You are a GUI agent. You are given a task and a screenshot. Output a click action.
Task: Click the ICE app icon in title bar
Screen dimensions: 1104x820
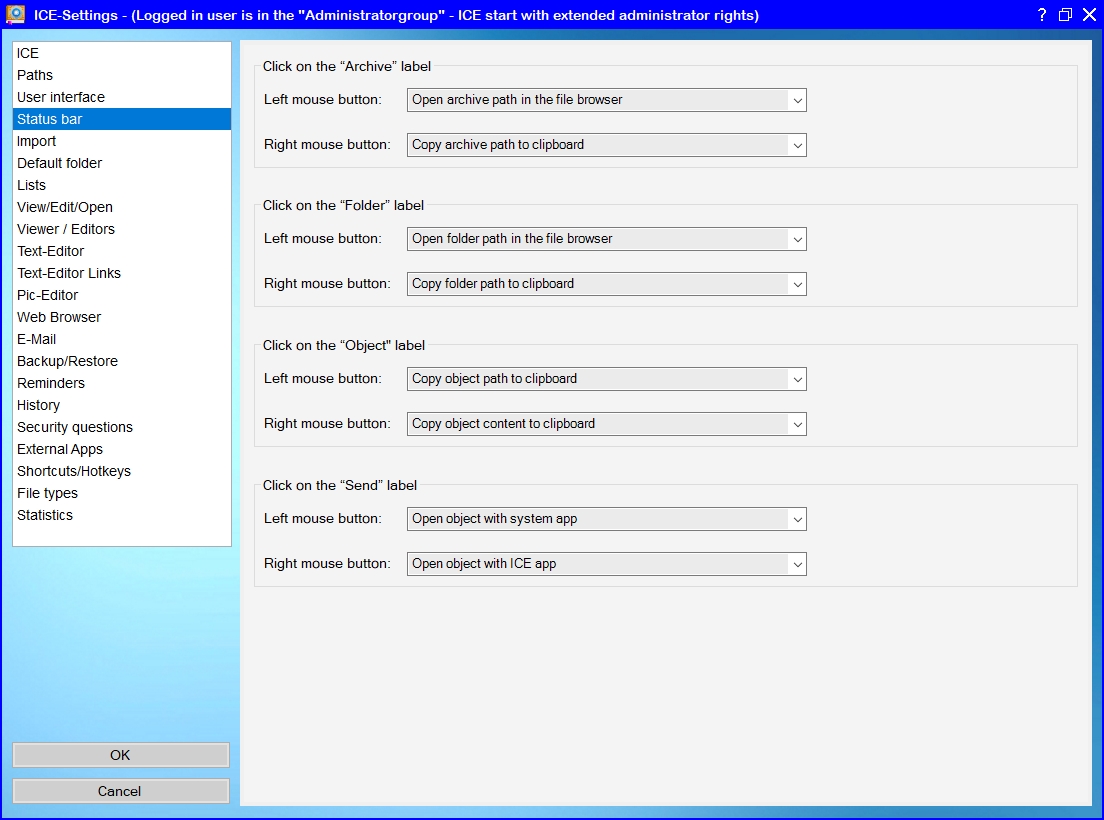point(16,15)
